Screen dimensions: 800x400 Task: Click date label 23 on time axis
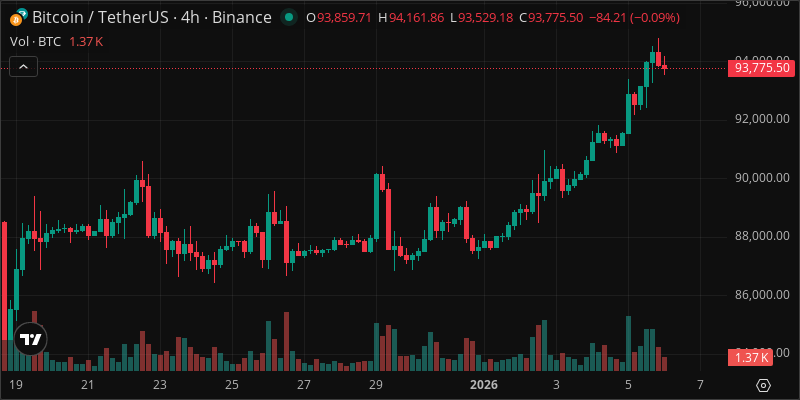click(x=160, y=385)
